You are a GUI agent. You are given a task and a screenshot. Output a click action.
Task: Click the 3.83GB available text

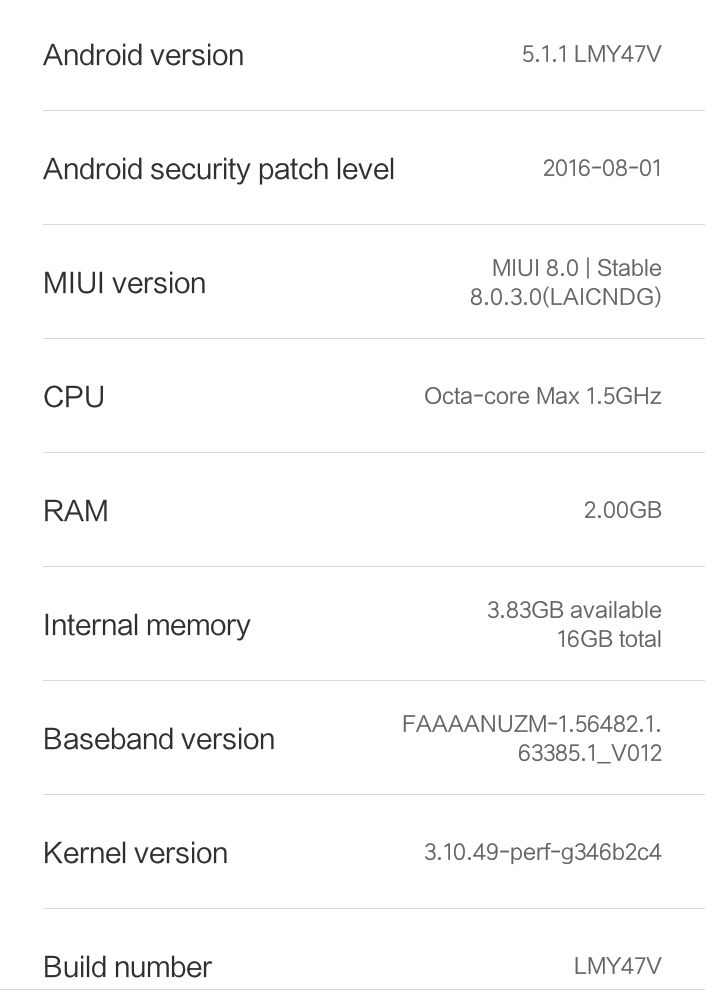574,610
